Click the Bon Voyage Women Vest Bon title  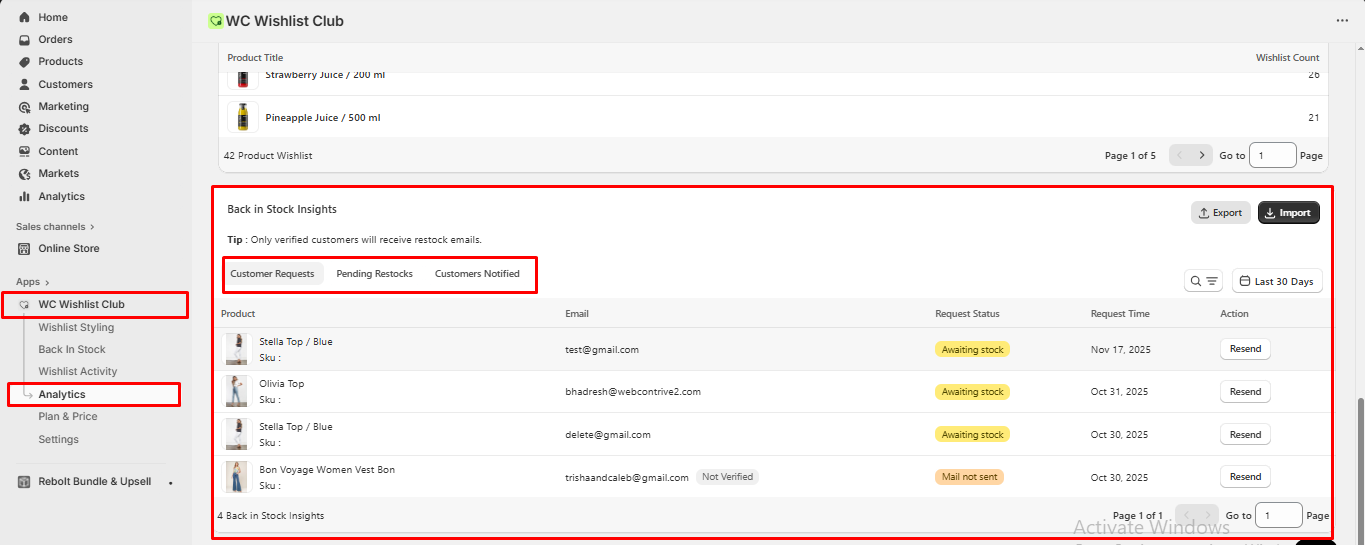pos(327,470)
